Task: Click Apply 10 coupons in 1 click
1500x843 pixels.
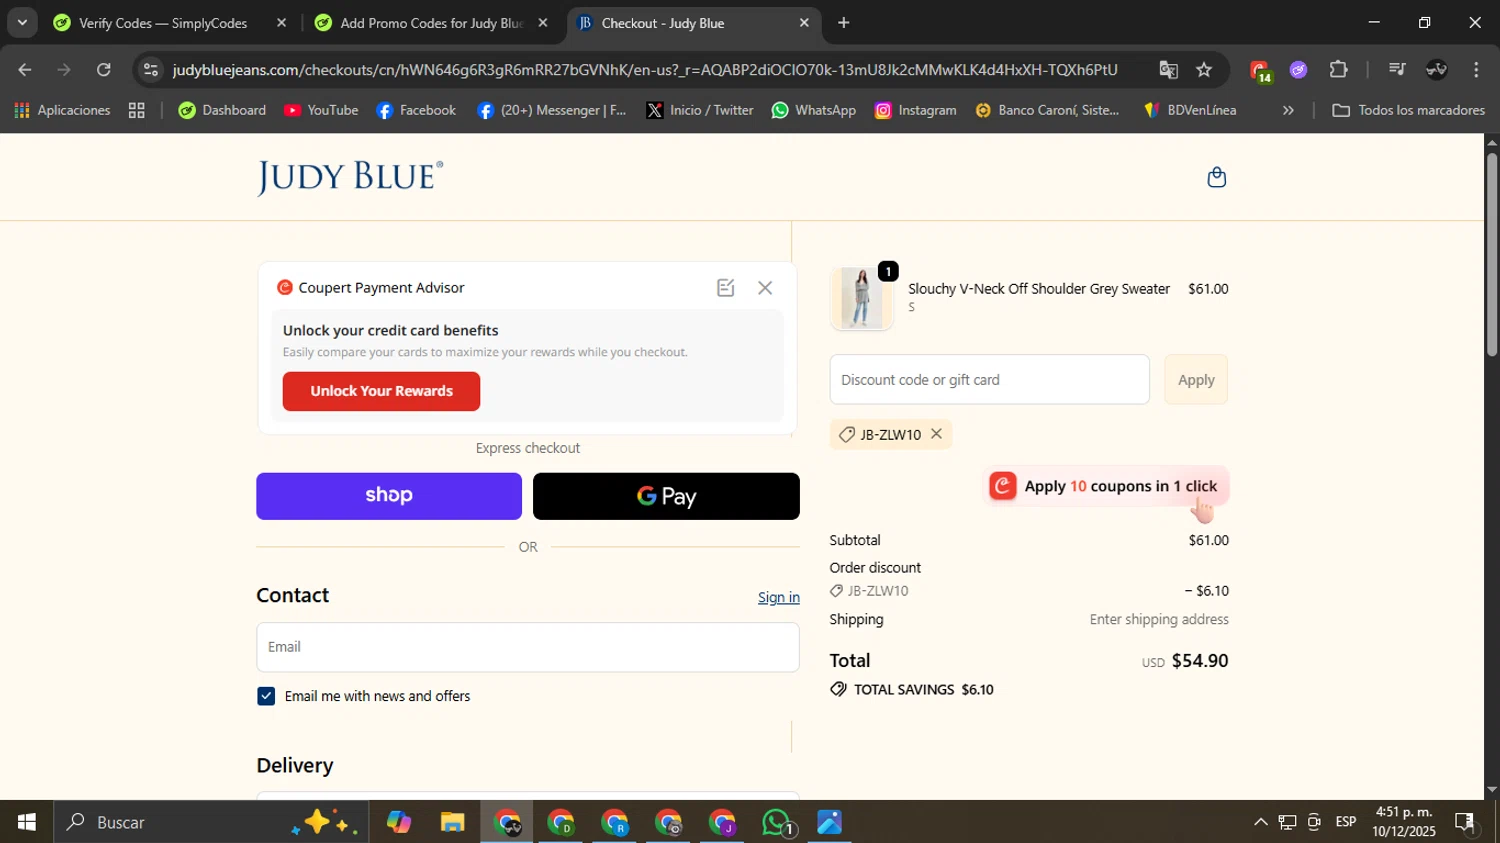Action: [x=1107, y=486]
